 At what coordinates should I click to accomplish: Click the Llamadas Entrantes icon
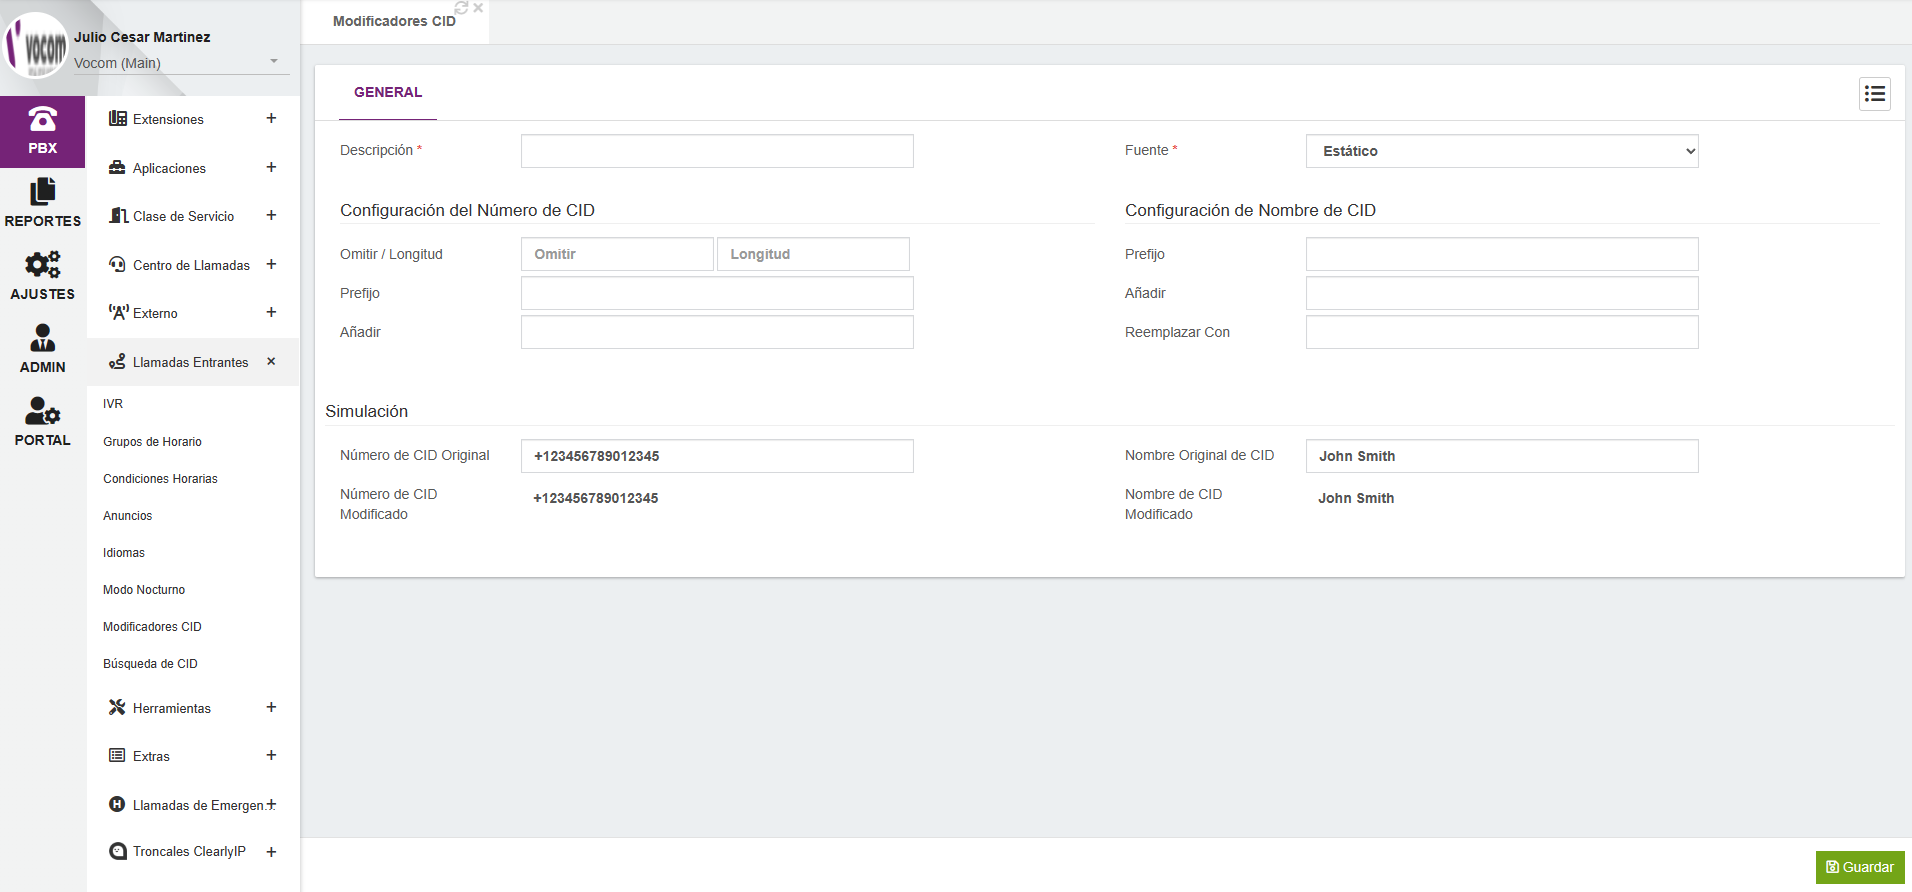click(117, 361)
